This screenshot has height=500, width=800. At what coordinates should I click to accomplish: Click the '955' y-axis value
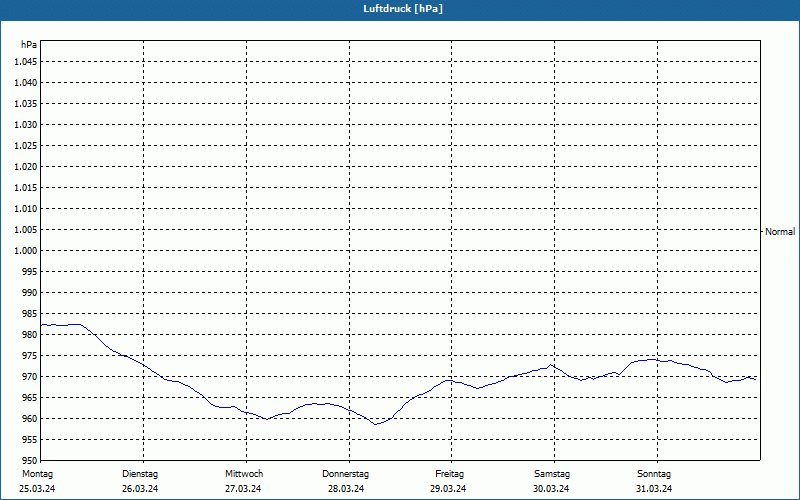30,439
